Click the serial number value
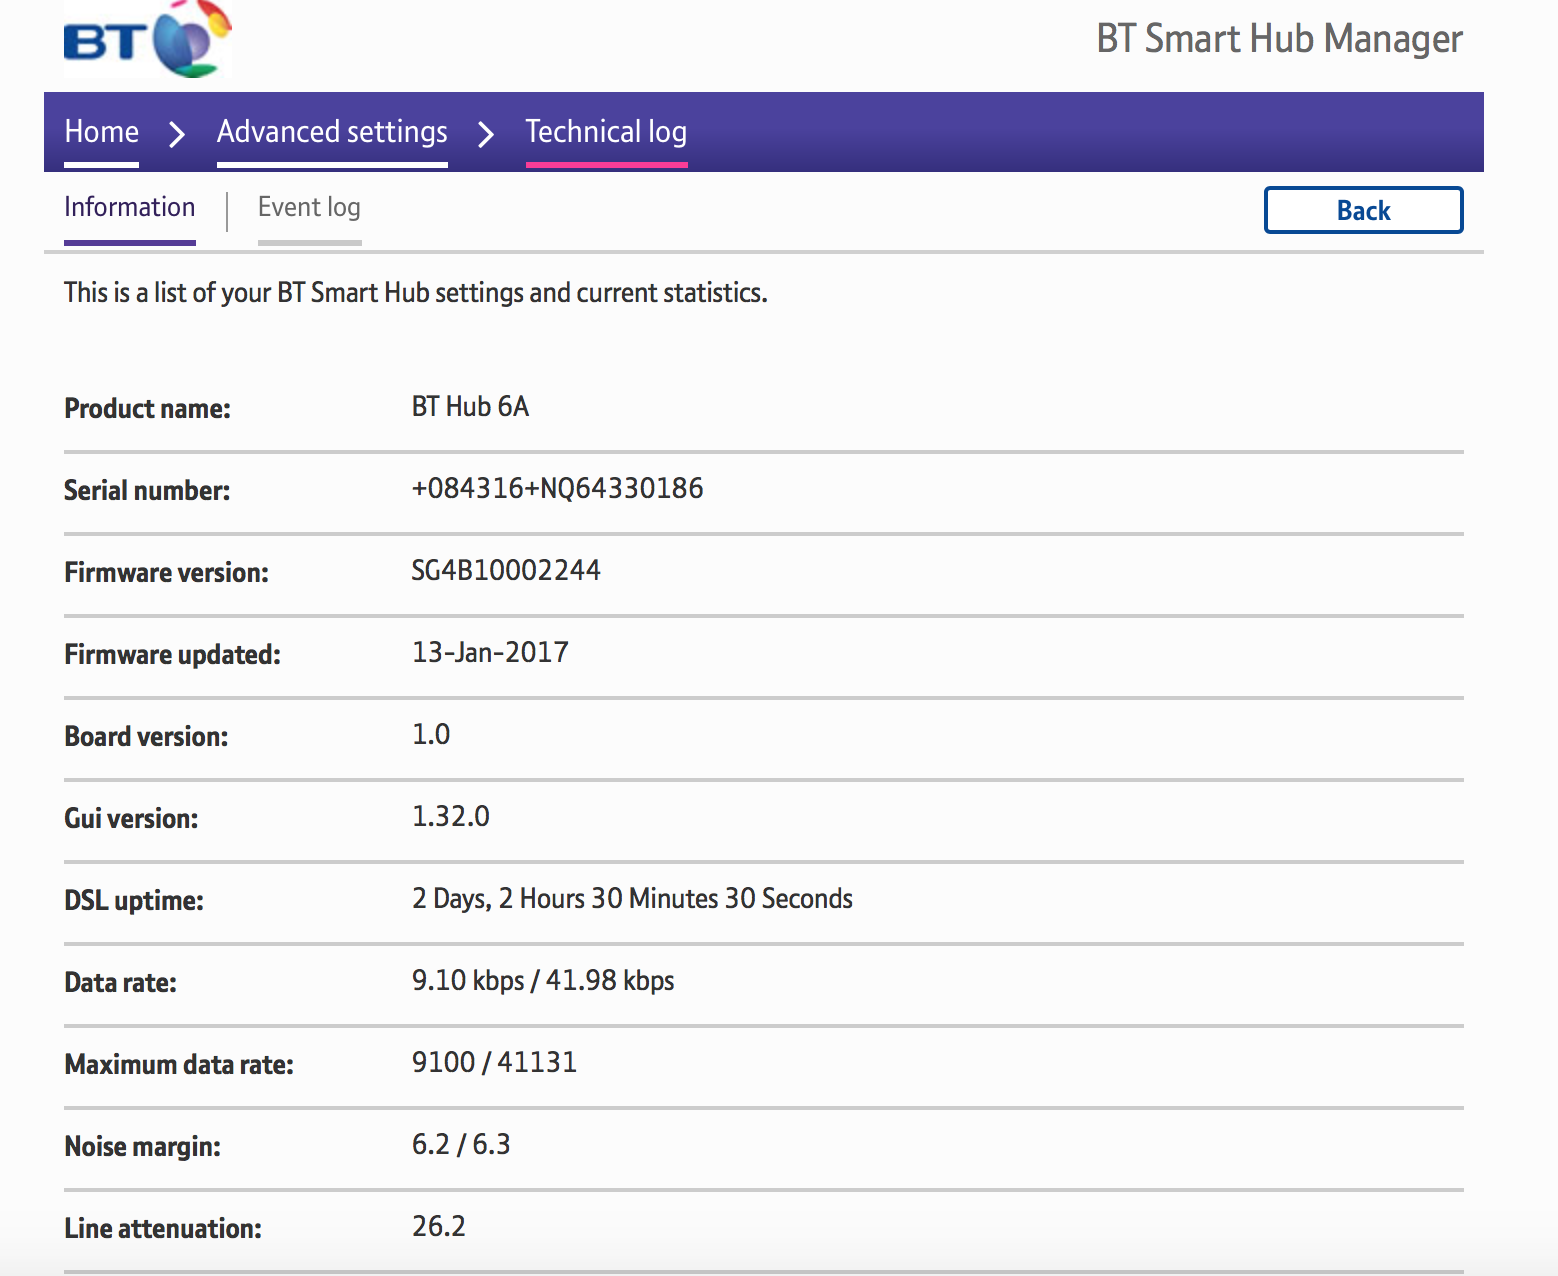This screenshot has width=1558, height=1276. pyautogui.click(x=558, y=489)
